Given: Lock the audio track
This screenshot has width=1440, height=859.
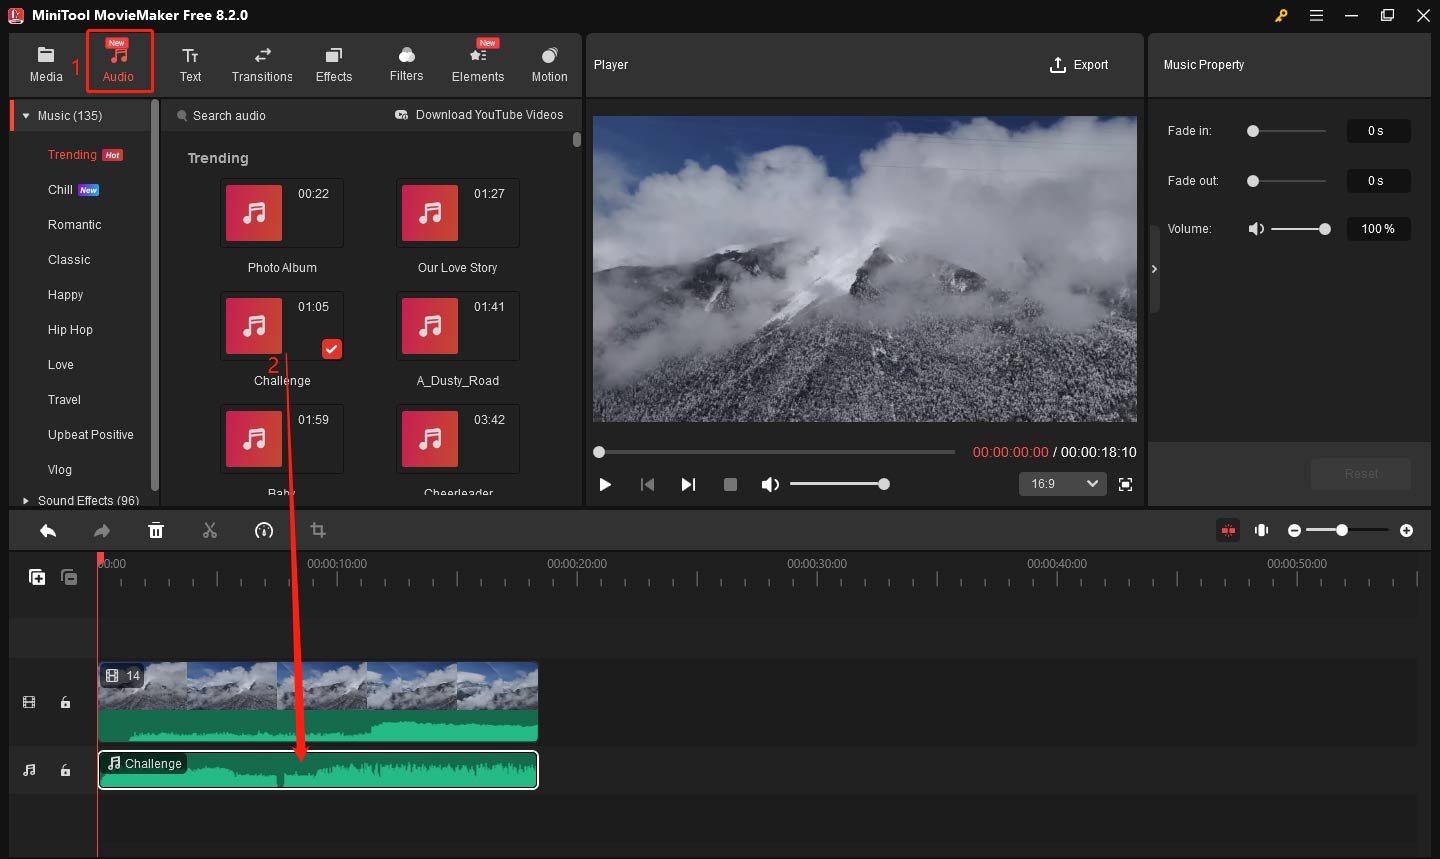Looking at the screenshot, I should coord(65,770).
